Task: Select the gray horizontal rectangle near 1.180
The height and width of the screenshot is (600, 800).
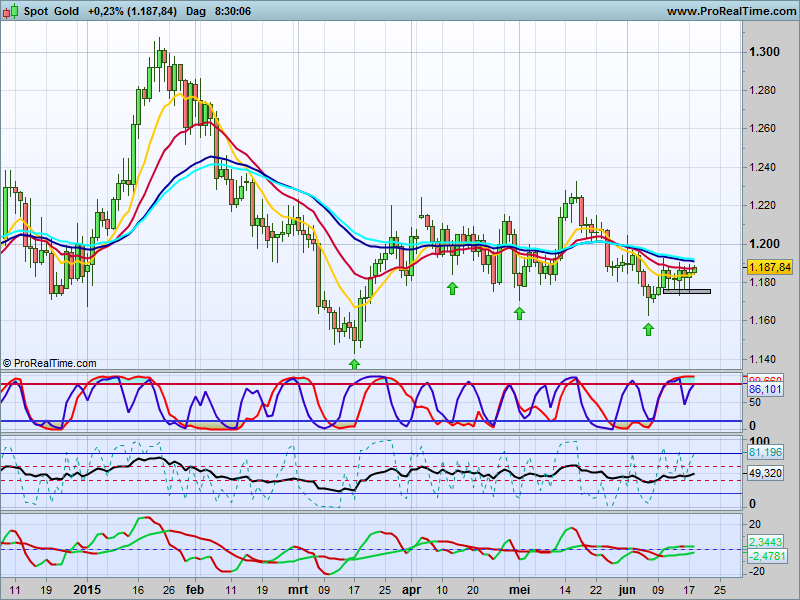Action: click(687, 291)
